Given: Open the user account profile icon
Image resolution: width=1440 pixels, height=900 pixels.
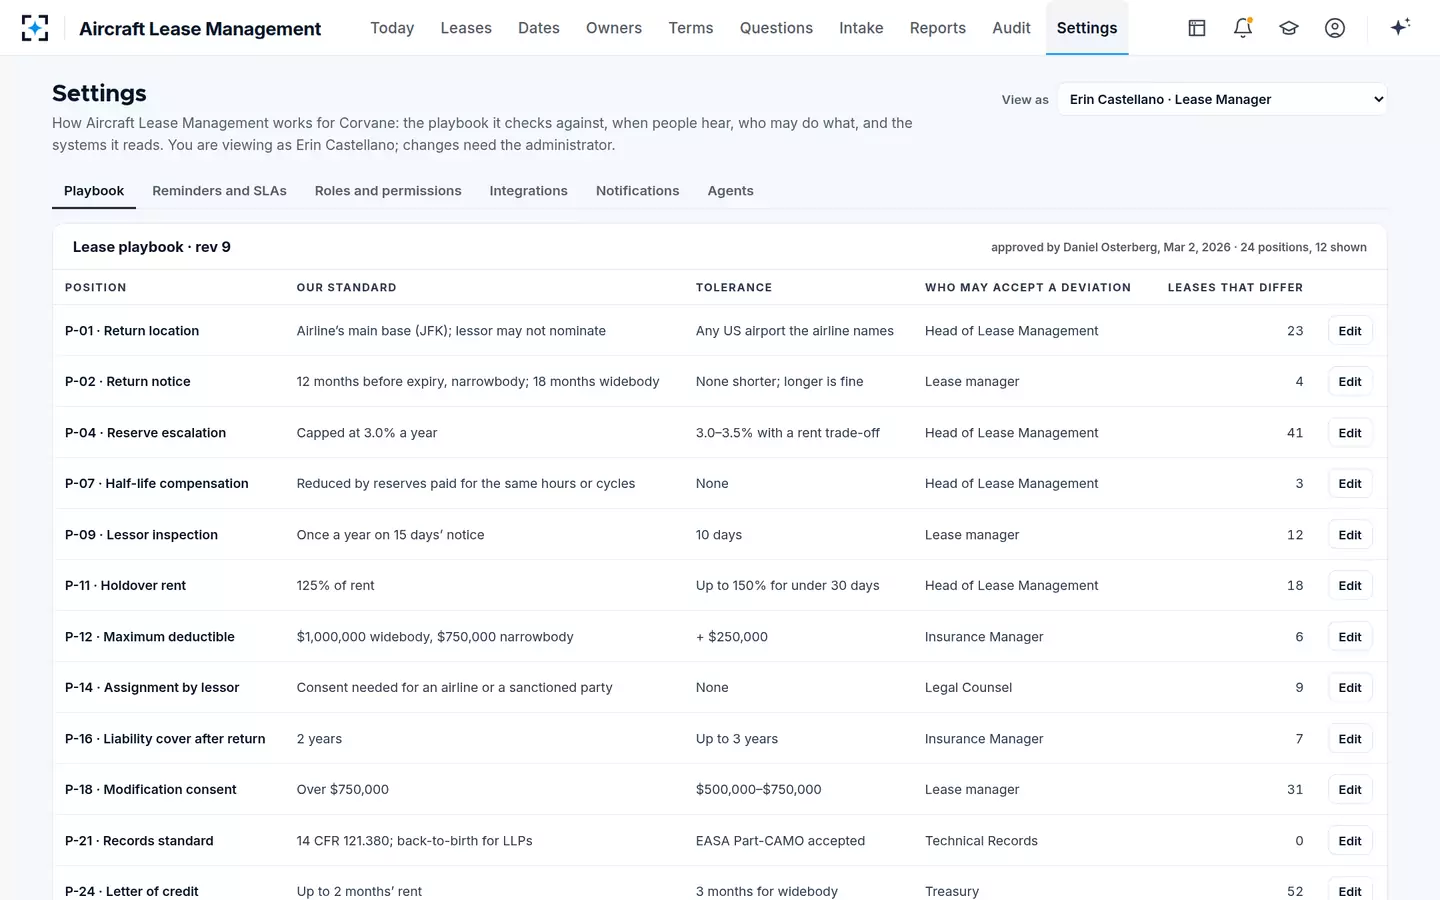Looking at the screenshot, I should coord(1335,28).
